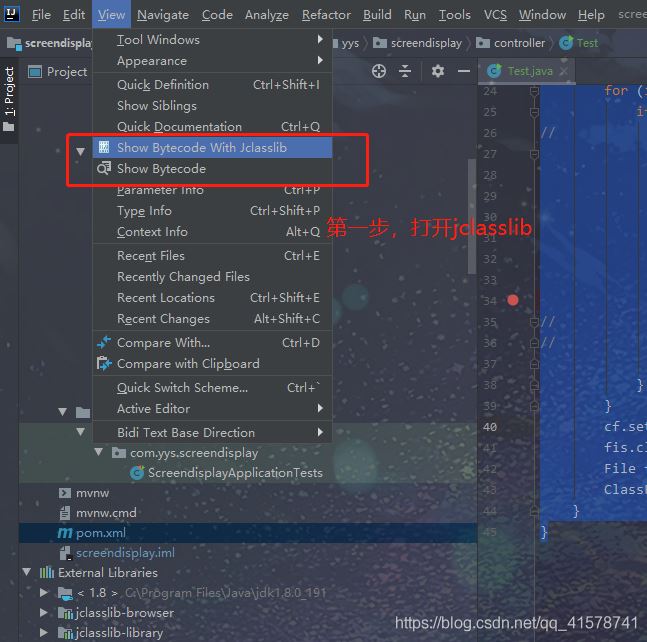Toggle the 1: Project side tool window
The height and width of the screenshot is (642, 647).
point(10,92)
